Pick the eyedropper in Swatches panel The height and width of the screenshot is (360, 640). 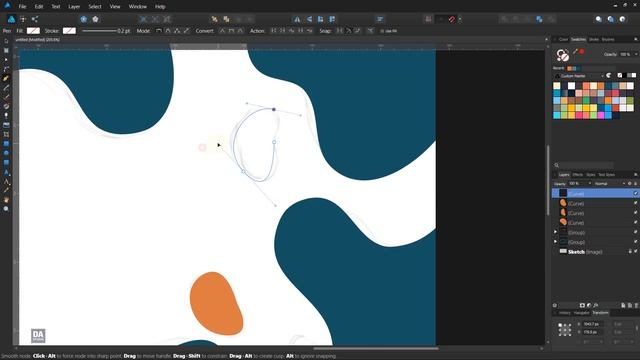575,52
